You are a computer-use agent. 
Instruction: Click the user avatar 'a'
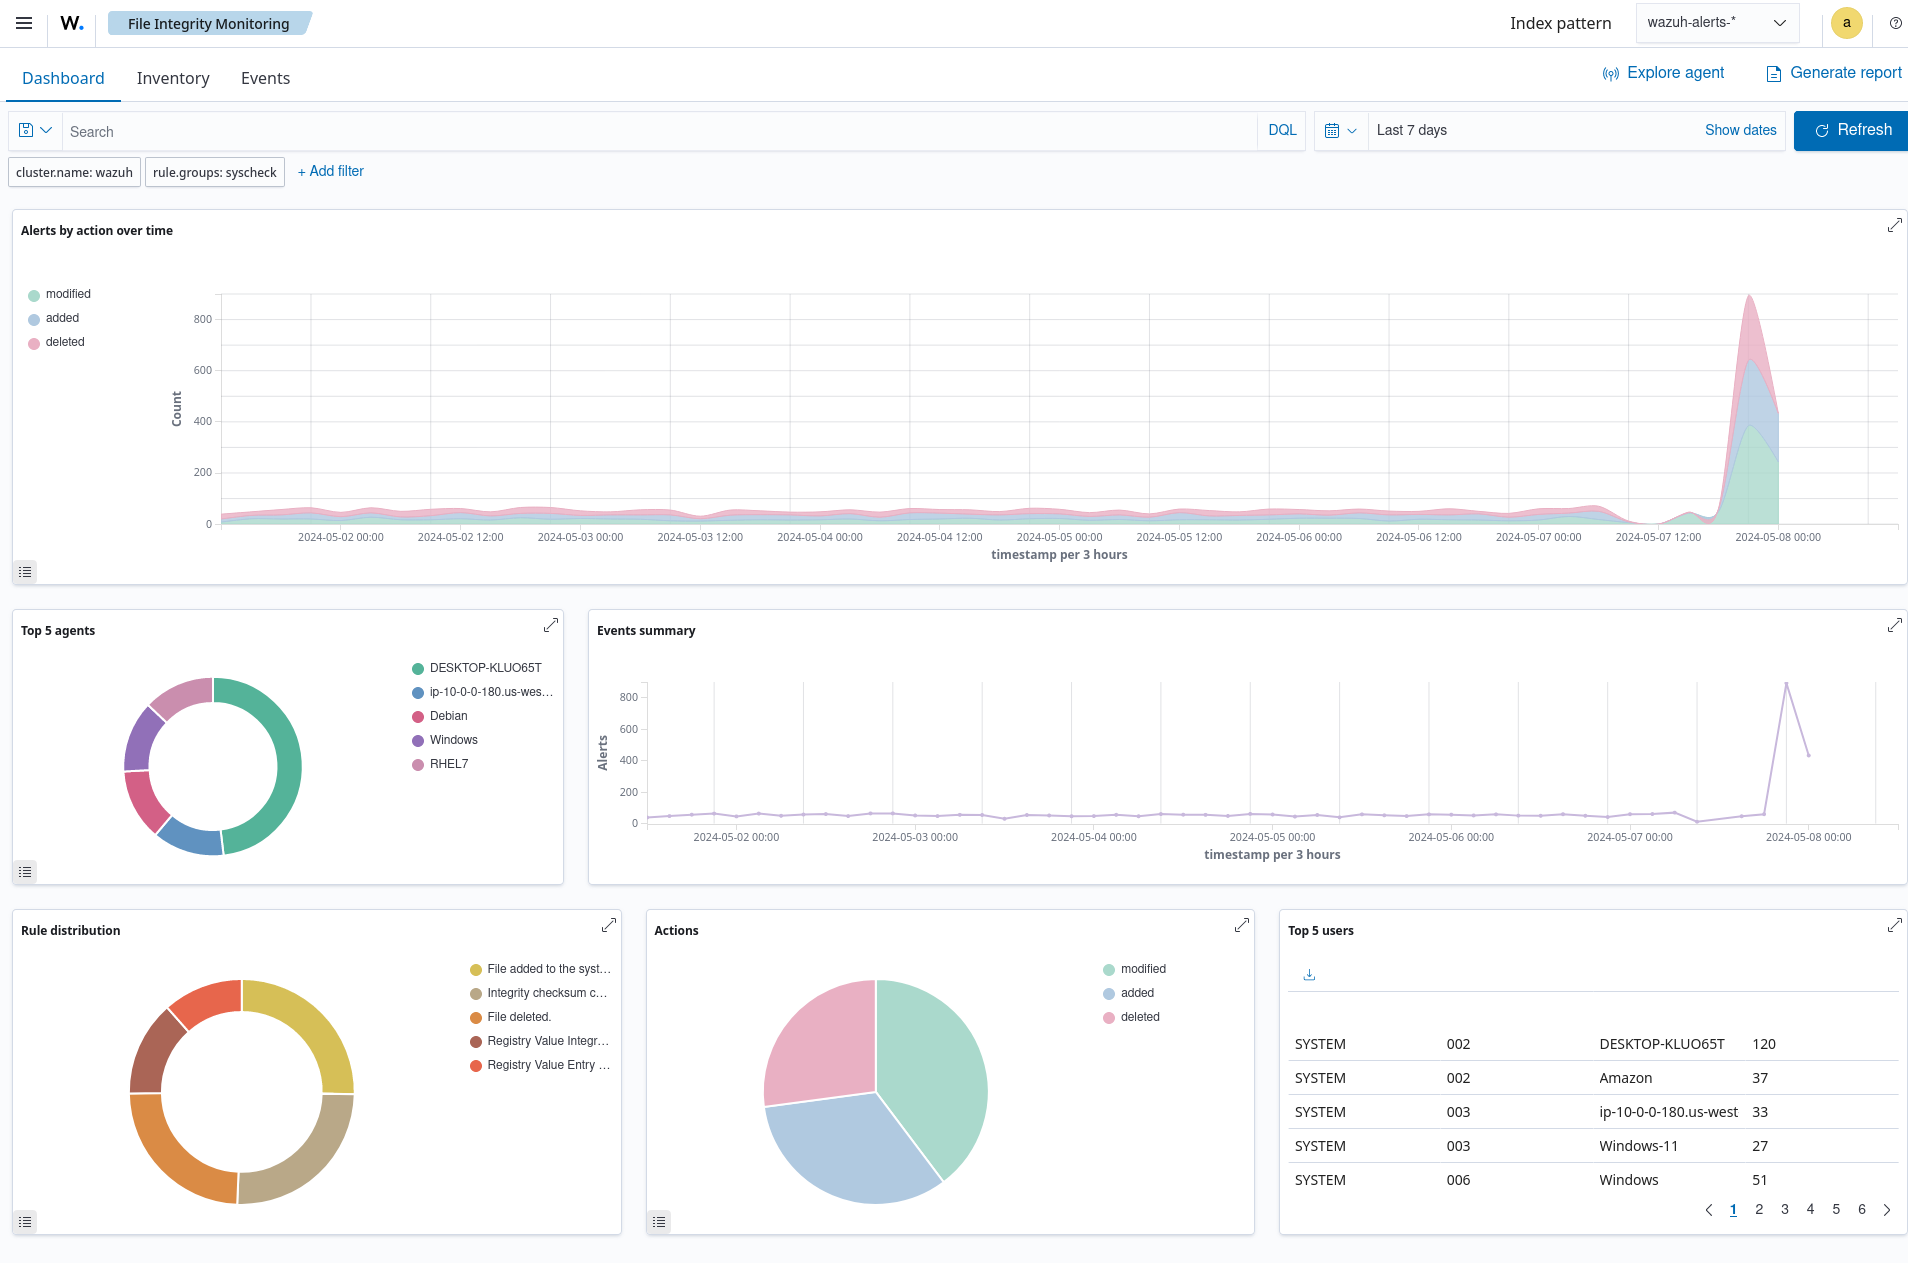1846,23
